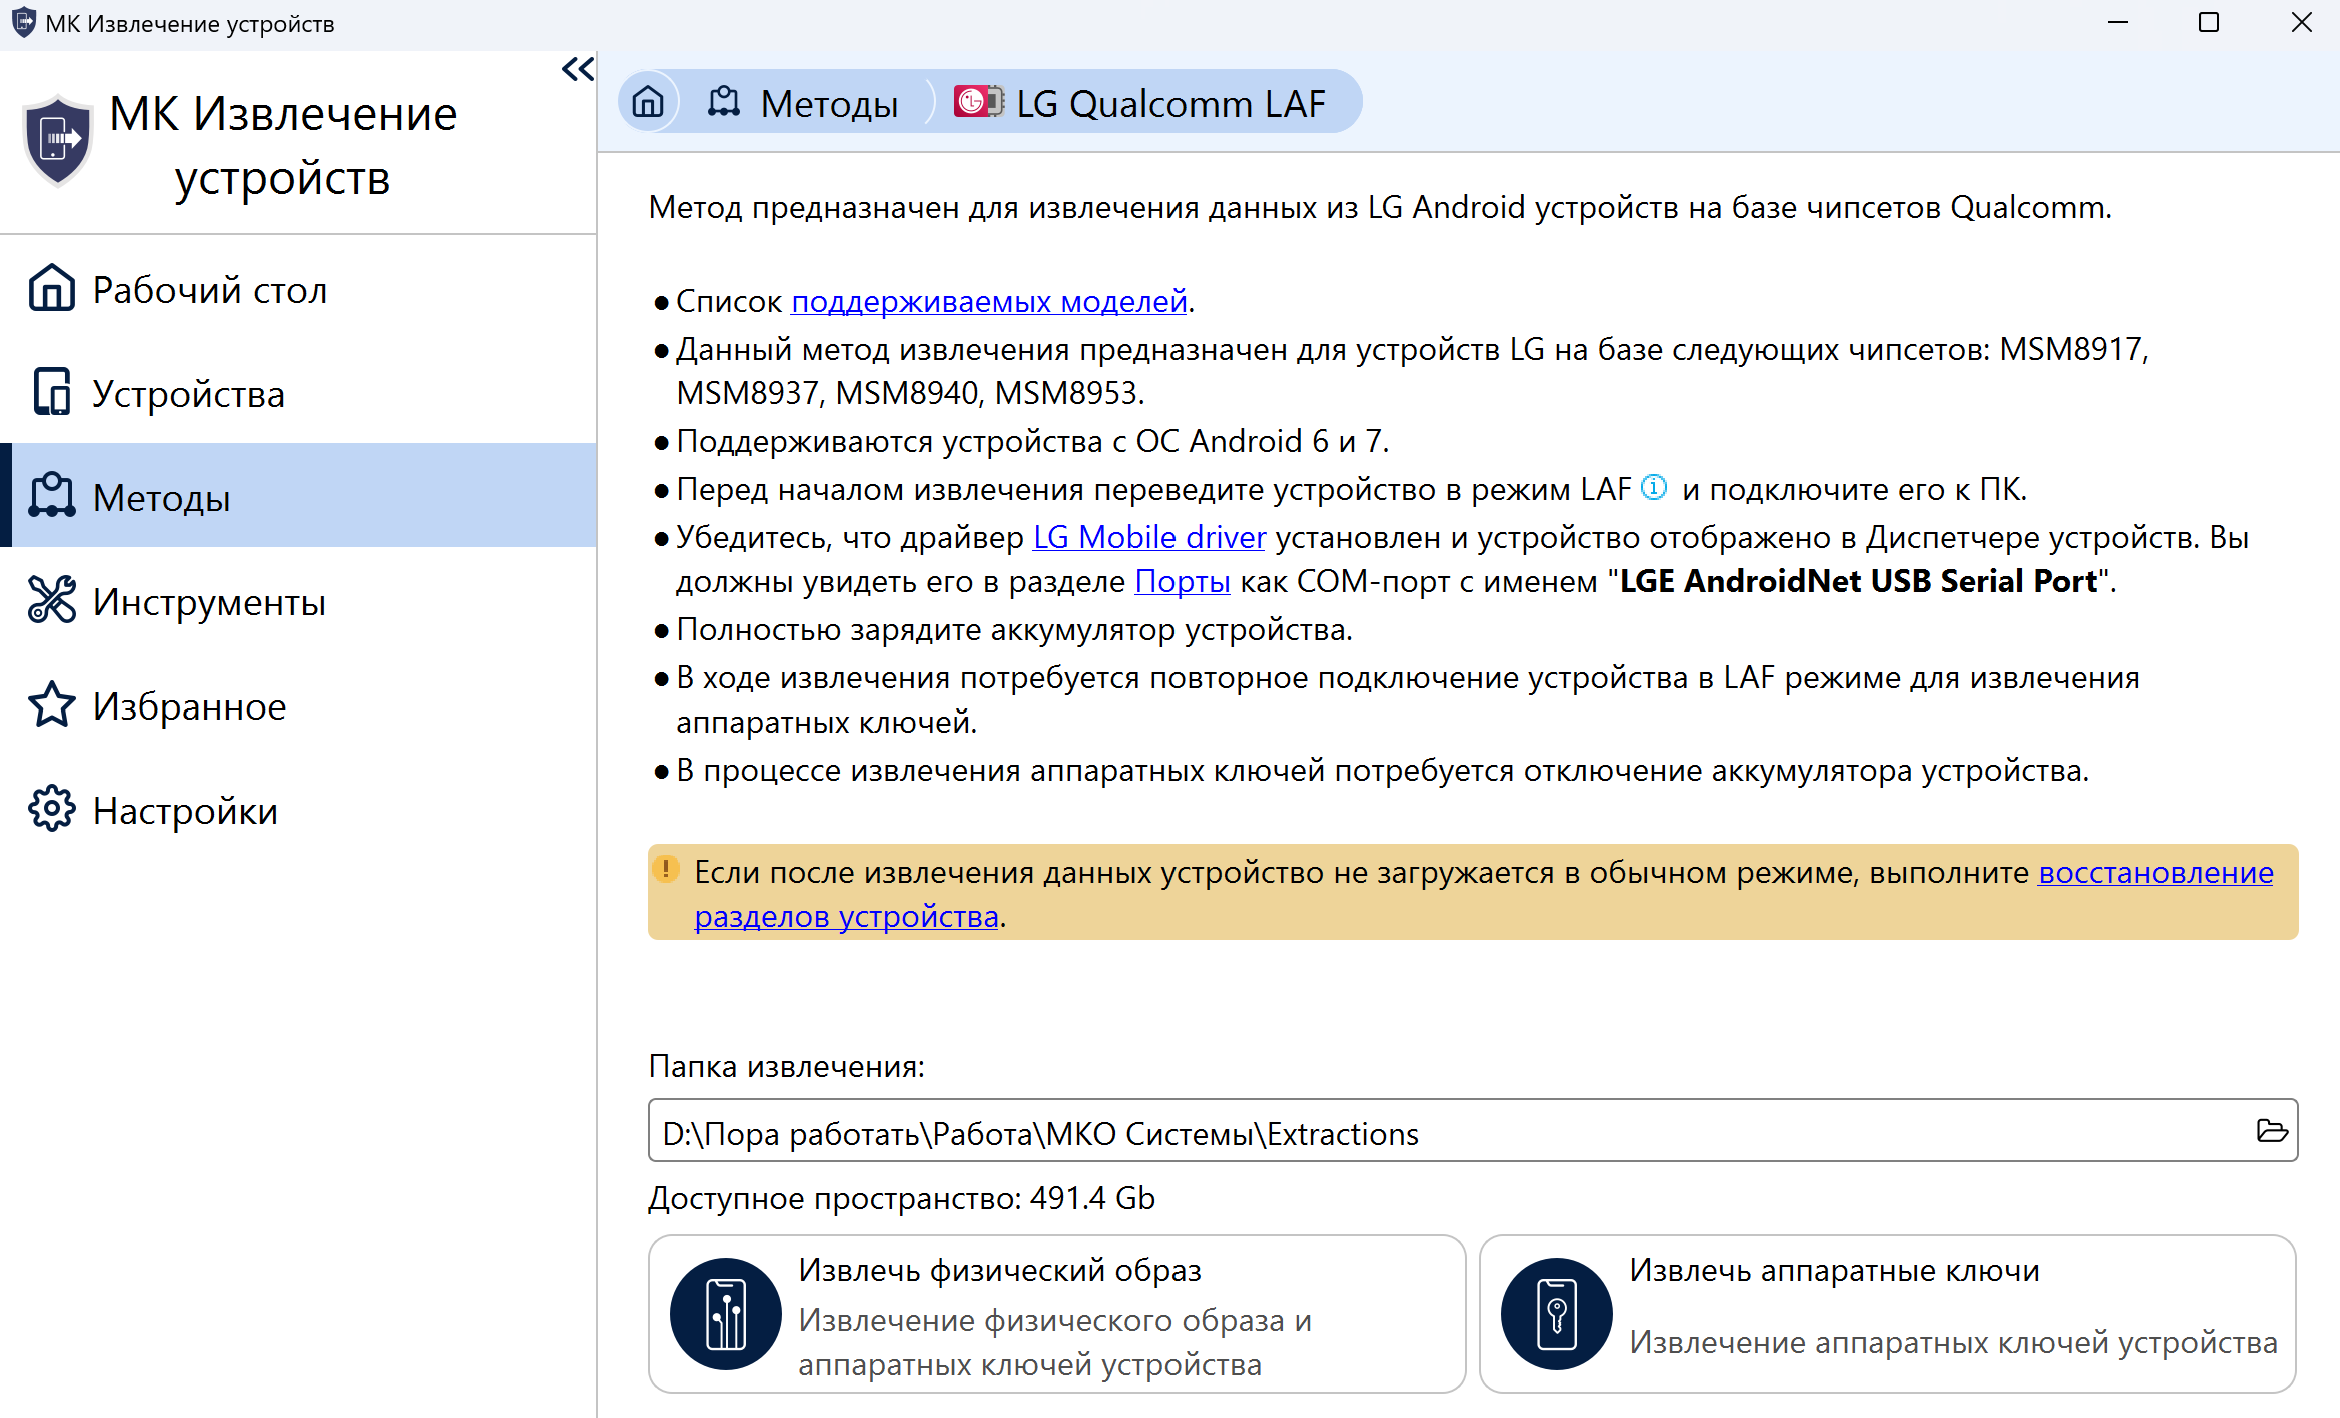This screenshot has width=2340, height=1418.
Task: Click the methods icon in the sidebar
Action: [x=52, y=496]
